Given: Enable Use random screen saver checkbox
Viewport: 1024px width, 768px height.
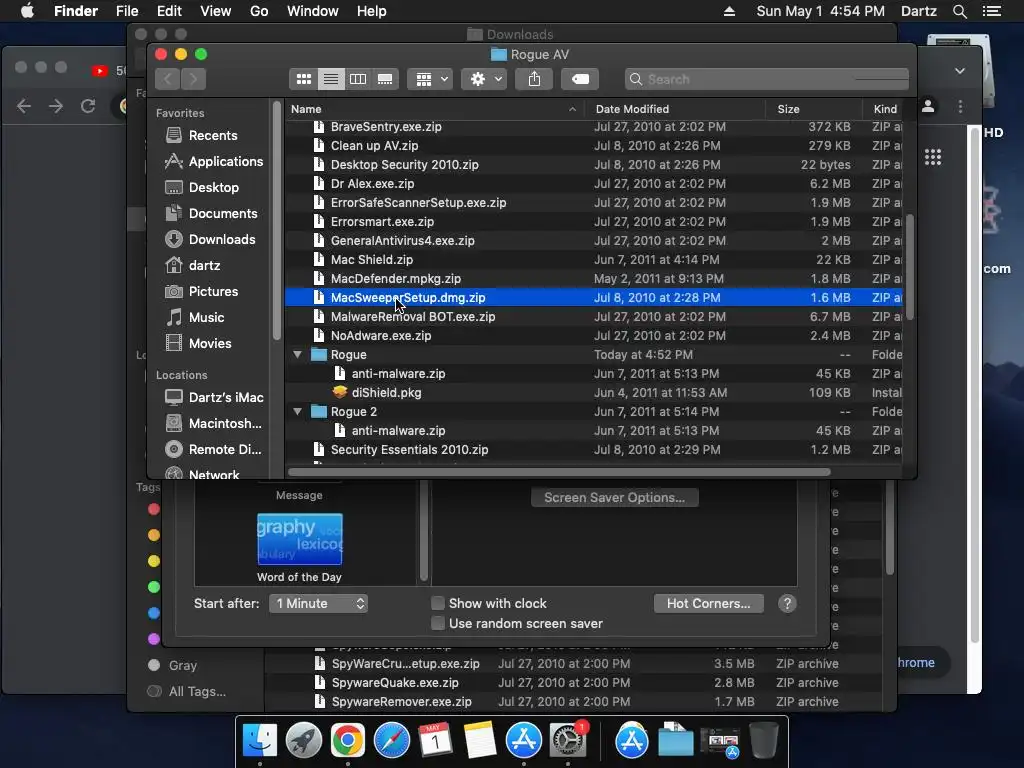Looking at the screenshot, I should pyautogui.click(x=438, y=623).
